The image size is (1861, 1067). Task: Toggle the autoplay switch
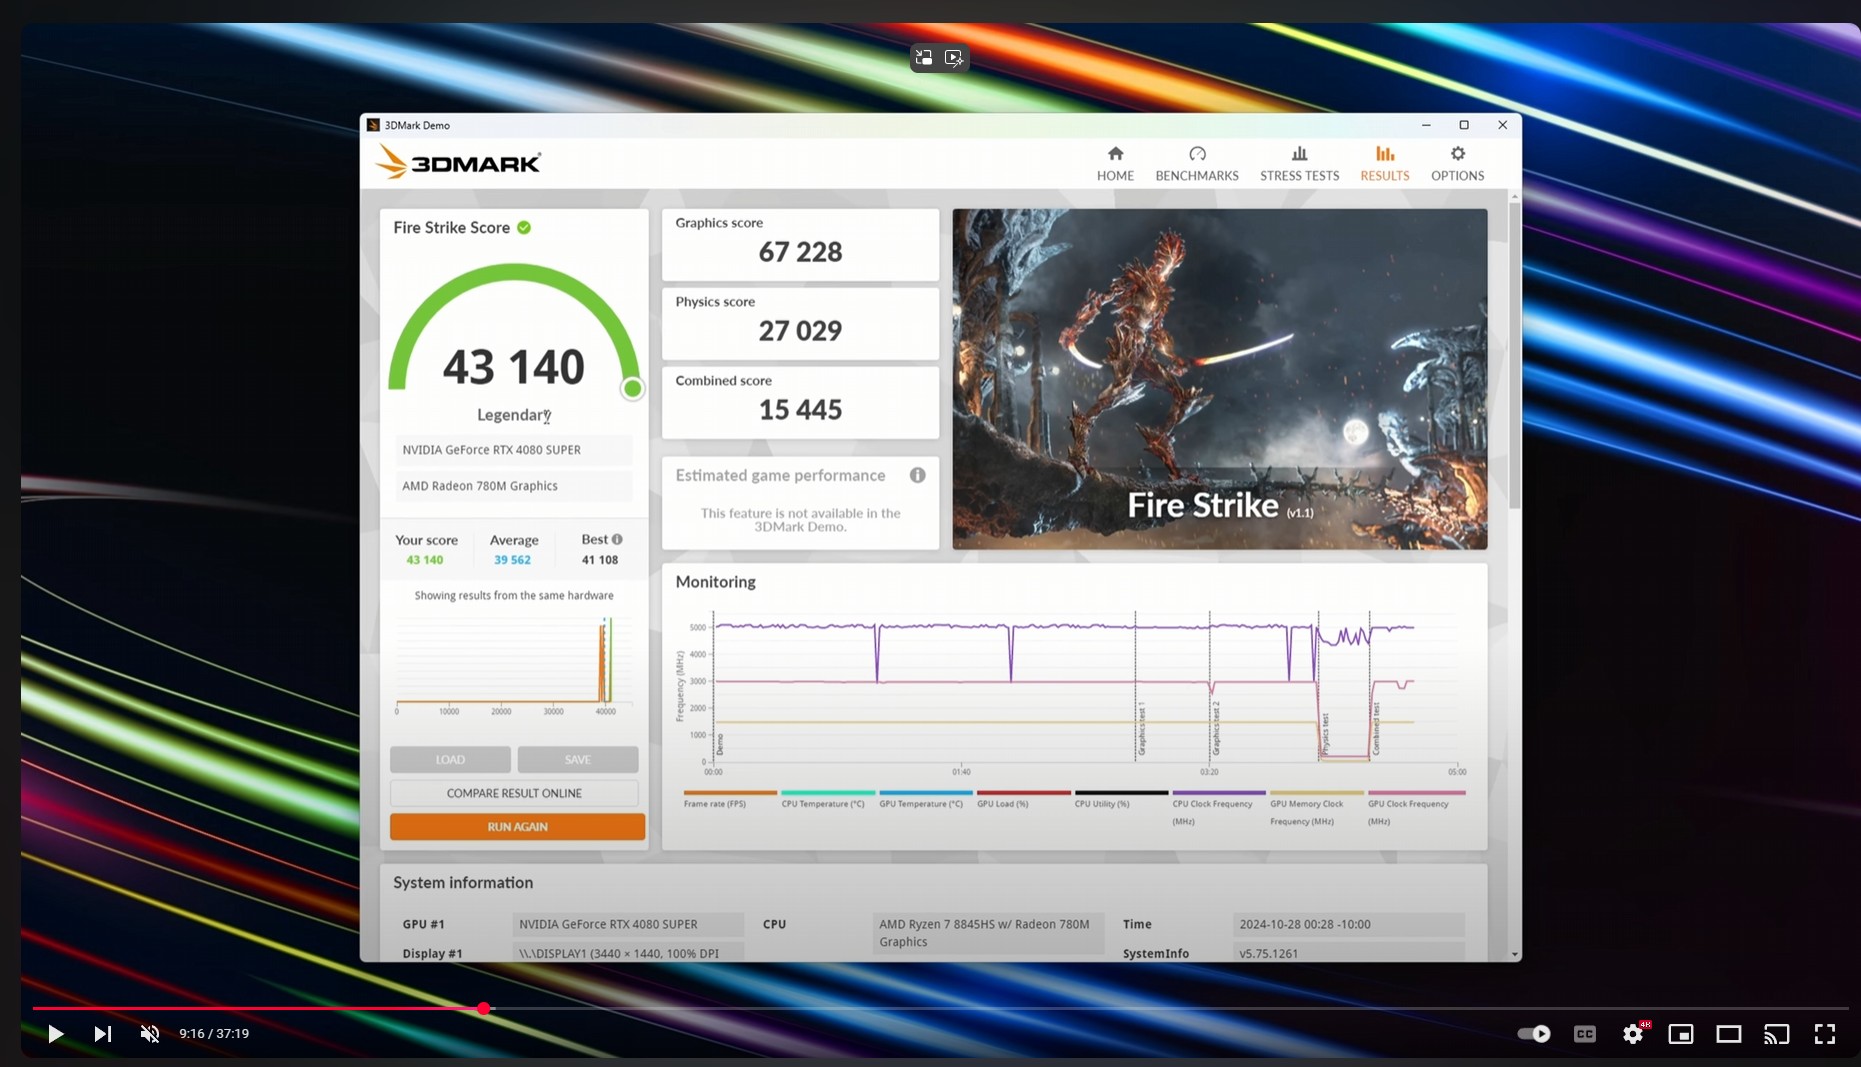1534,1034
